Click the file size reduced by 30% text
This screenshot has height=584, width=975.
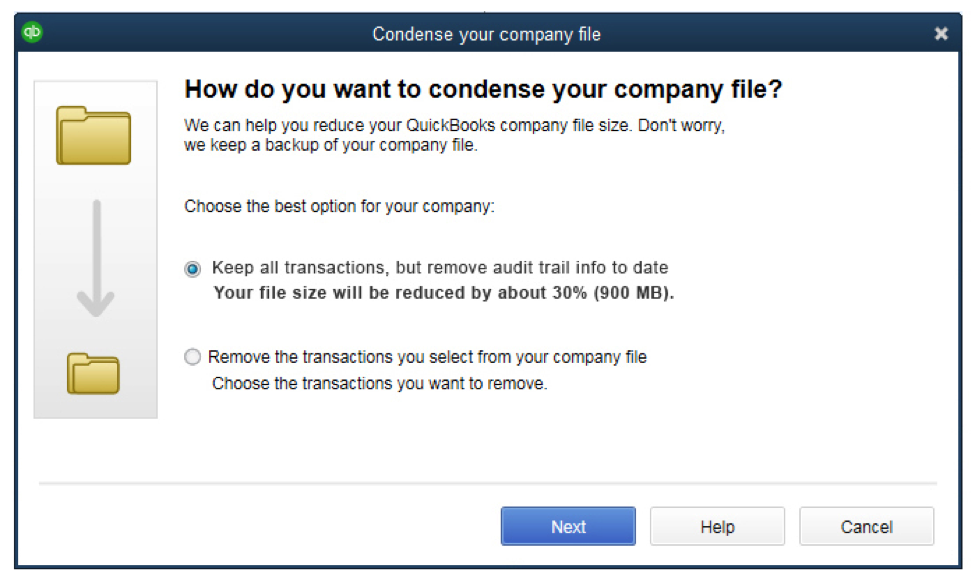444,294
